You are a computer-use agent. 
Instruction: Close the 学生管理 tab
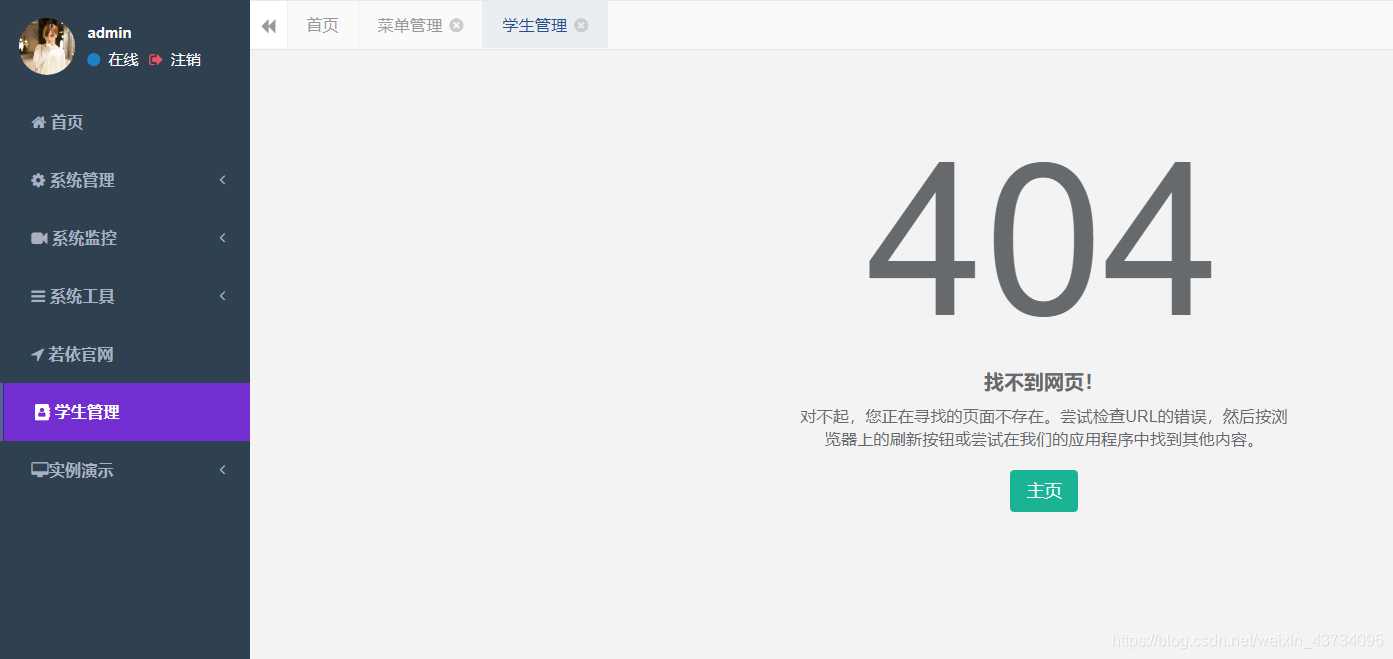pyautogui.click(x=581, y=26)
